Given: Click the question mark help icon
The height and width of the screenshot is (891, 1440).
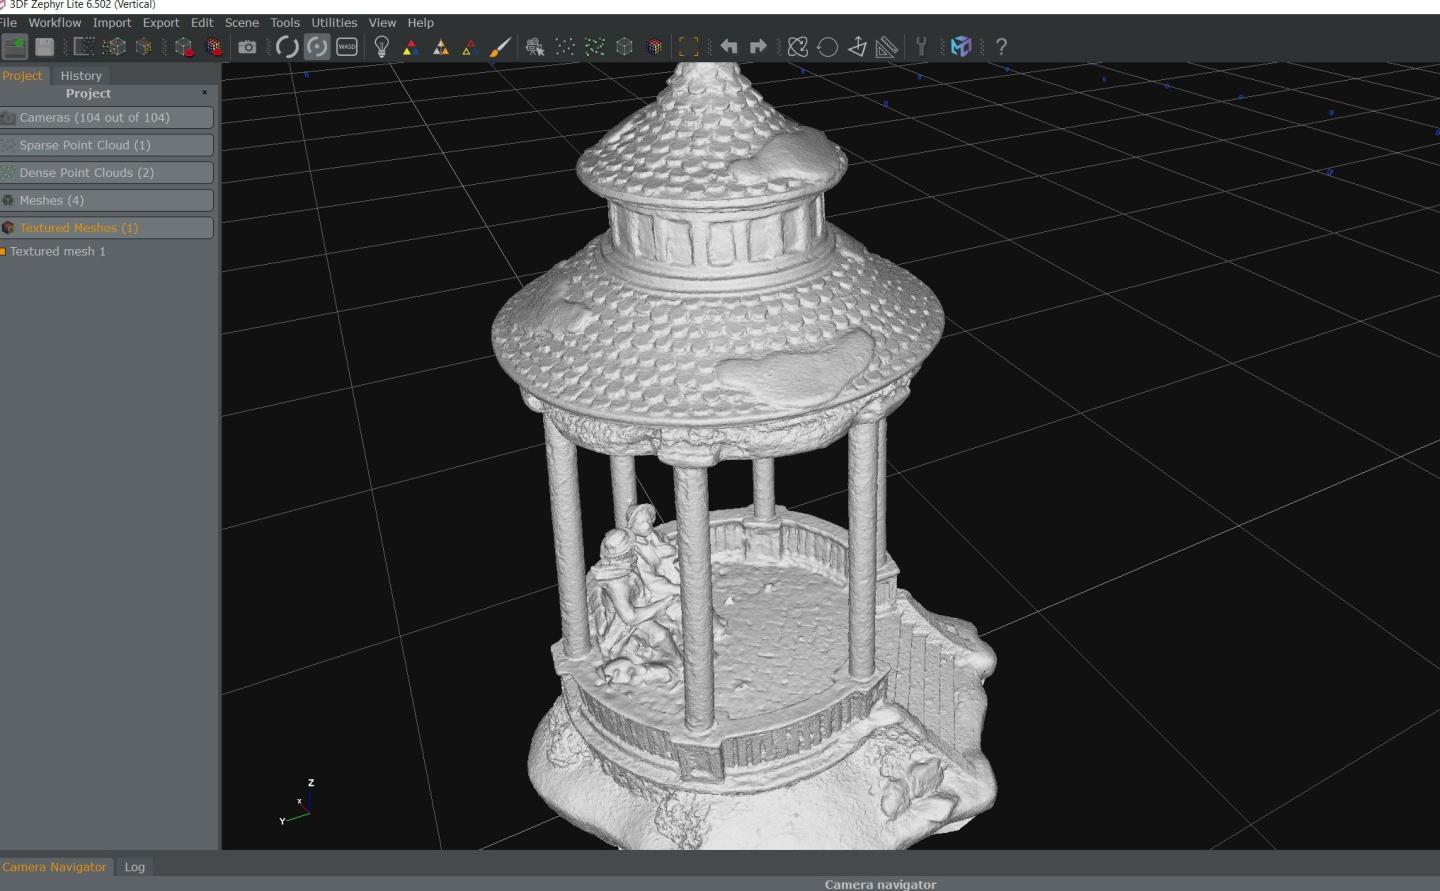Looking at the screenshot, I should point(1001,47).
